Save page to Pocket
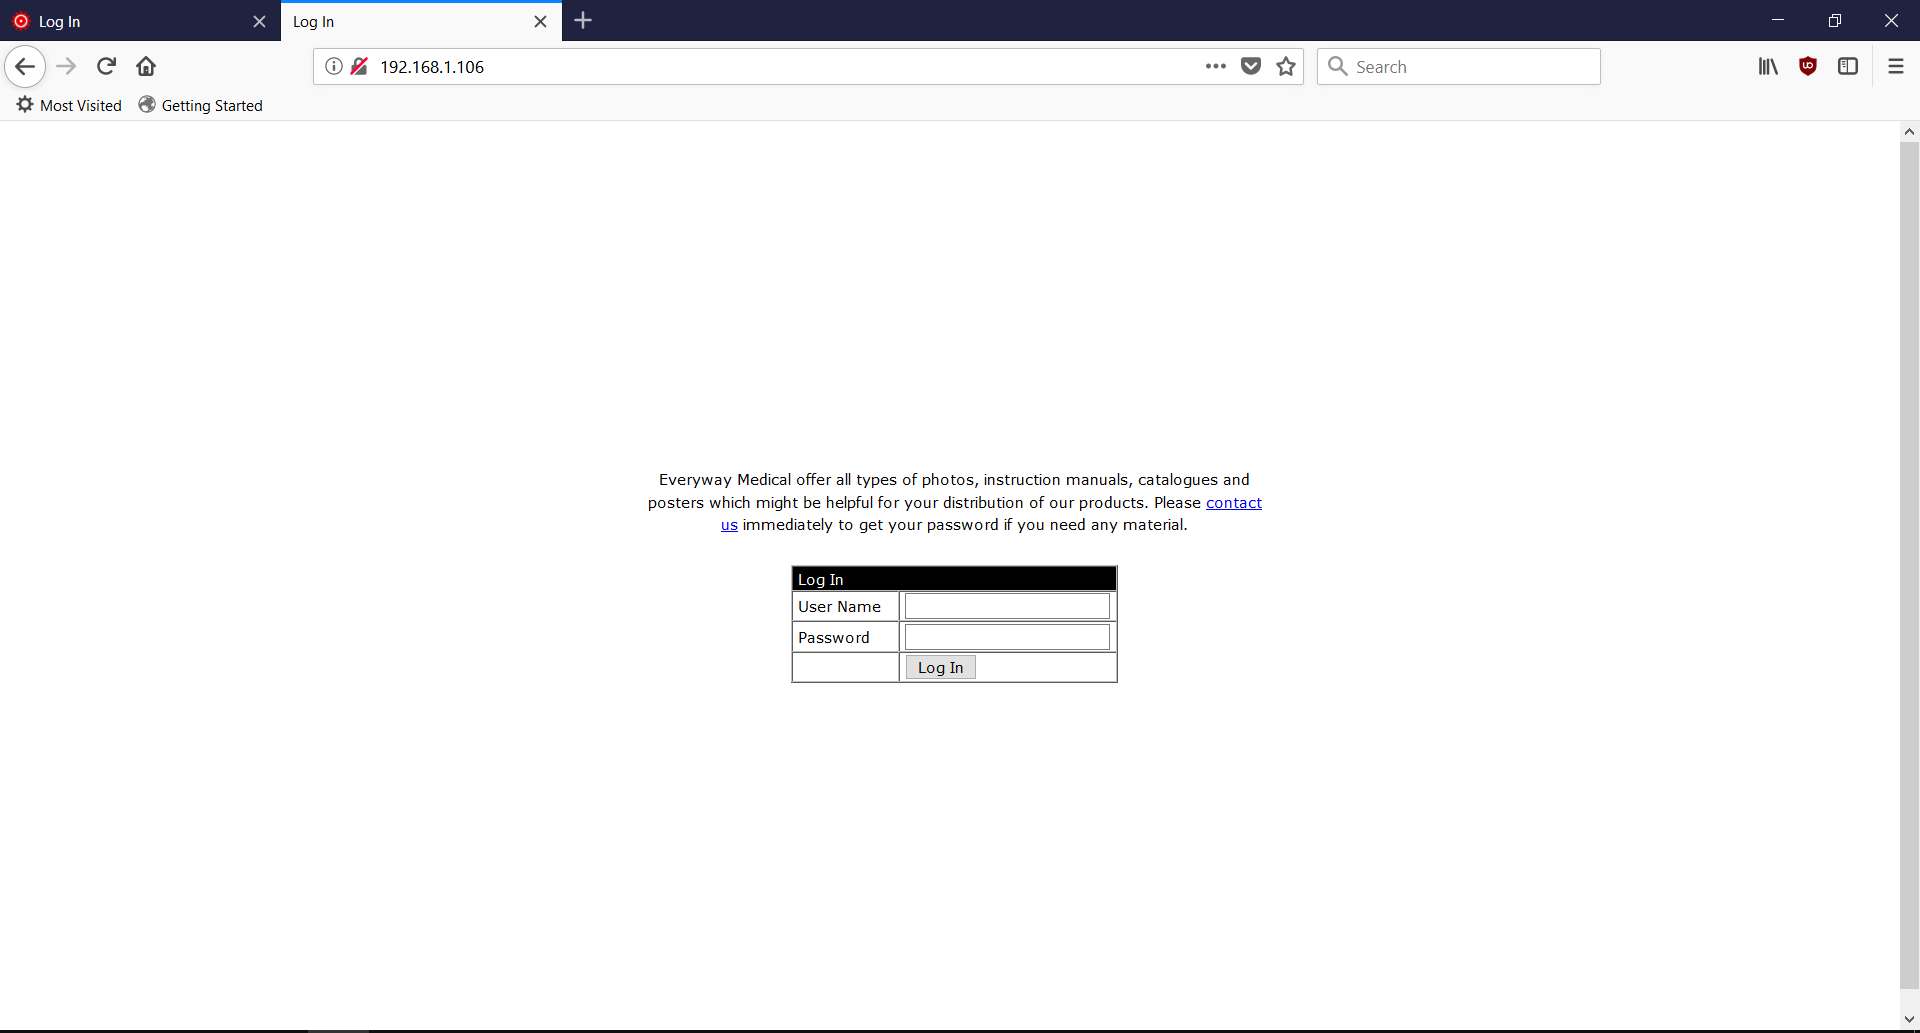Image resolution: width=1920 pixels, height=1033 pixels. pyautogui.click(x=1251, y=67)
